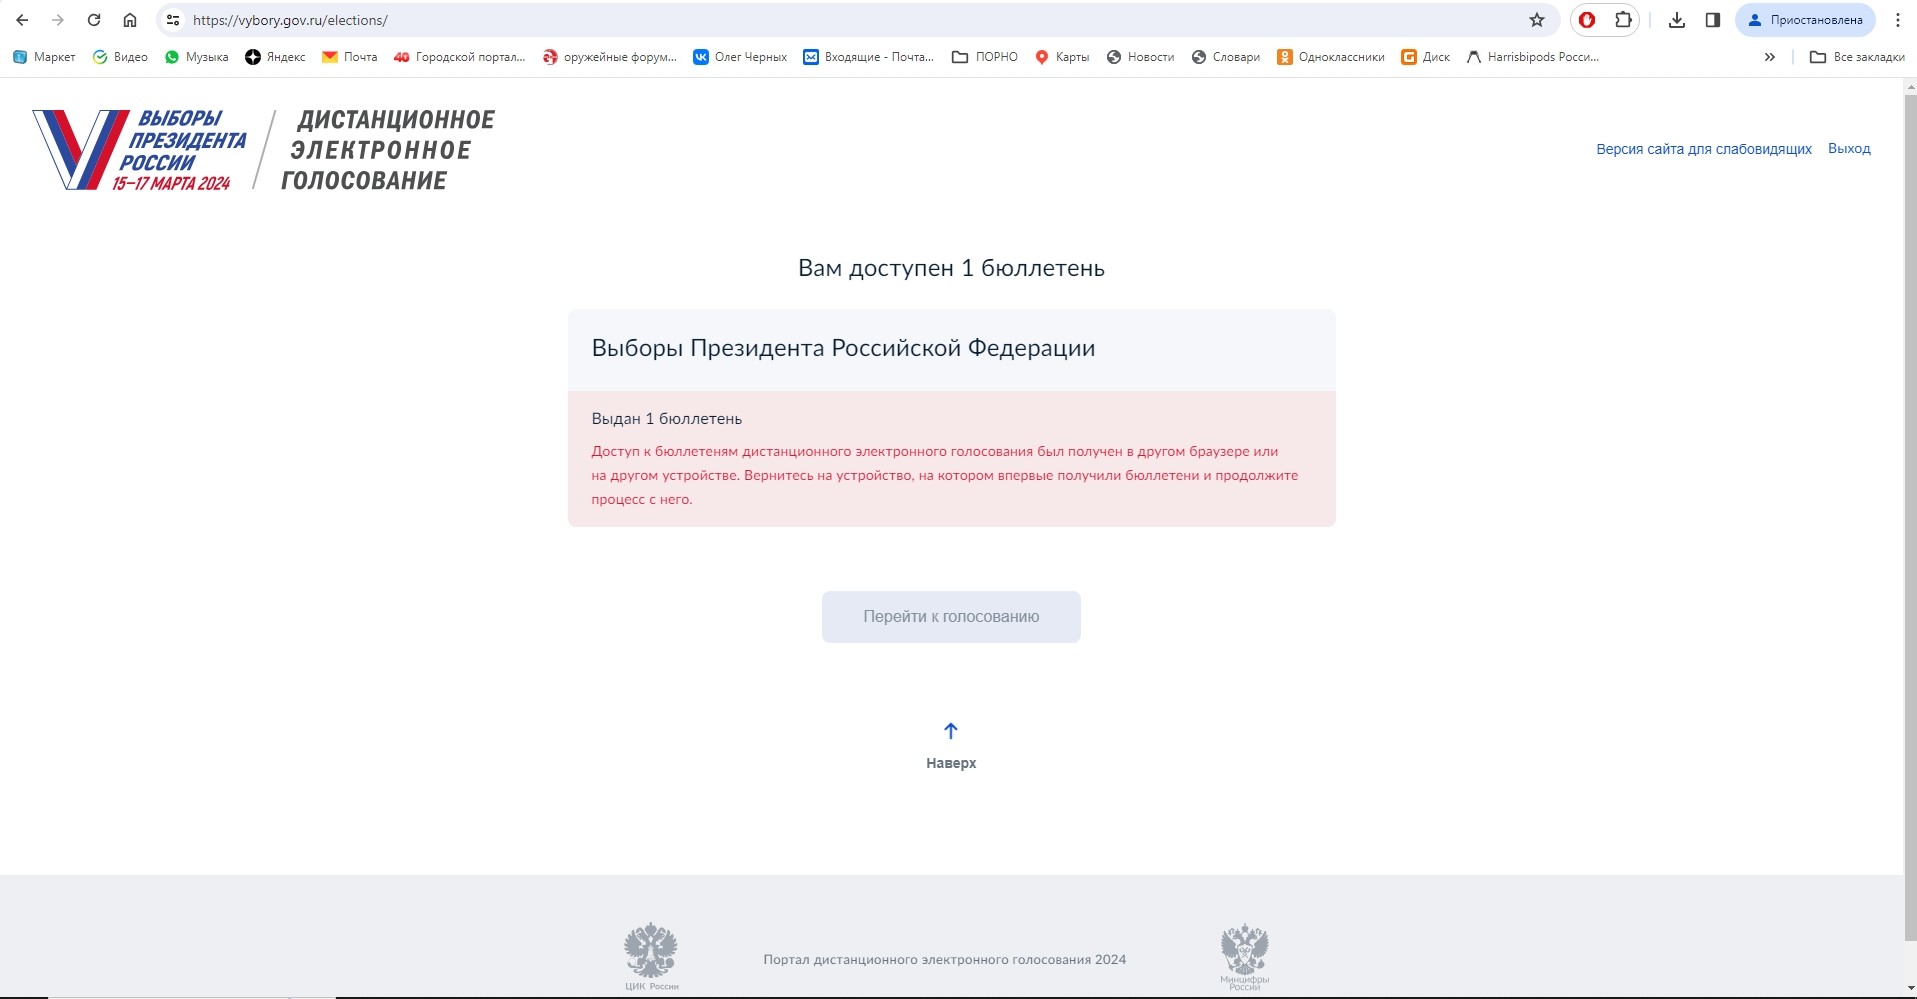
Task: Open 'Версия сайта для слабовидящих' link
Action: (1703, 149)
